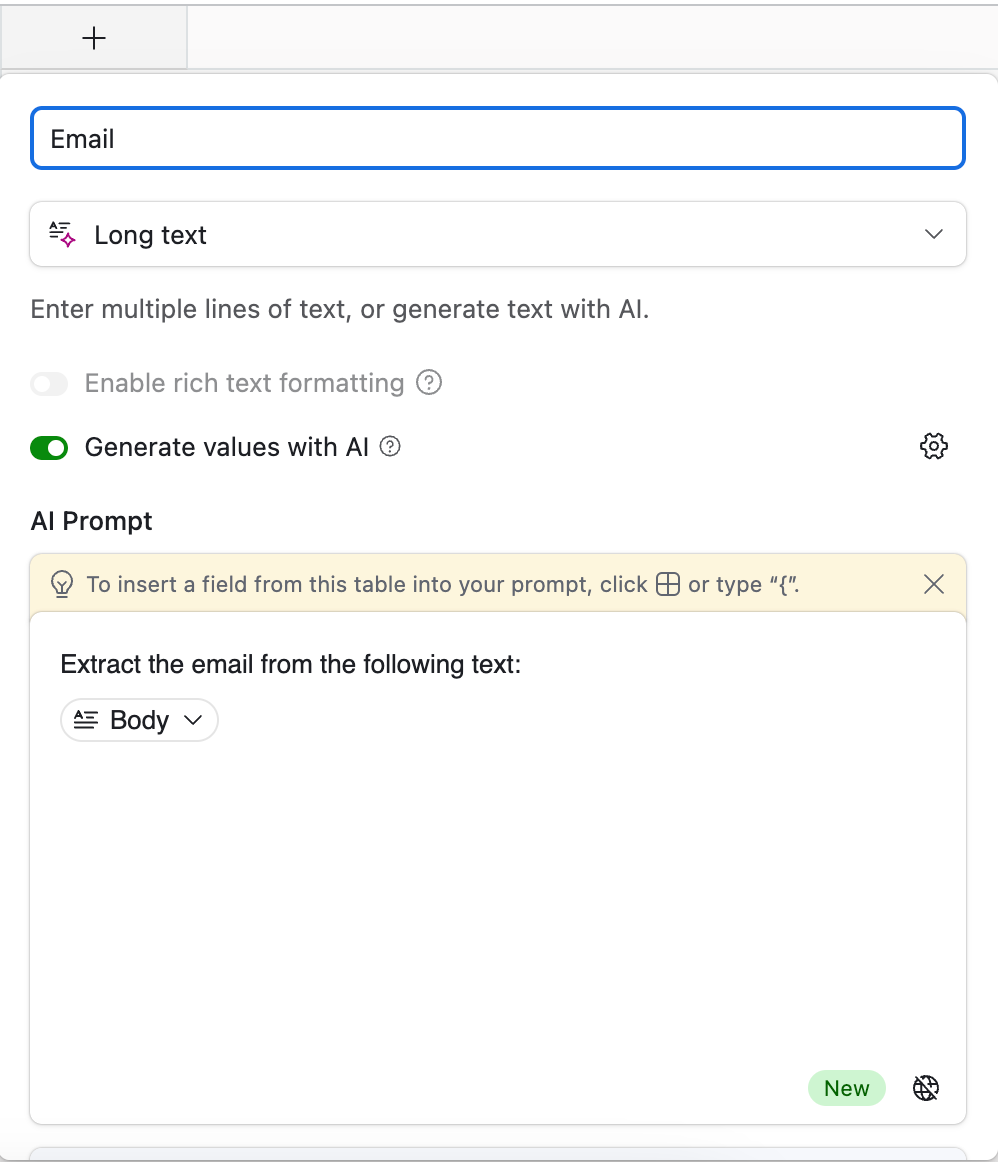
Task: Click the insert-field grid icon in tip
Action: point(668,584)
